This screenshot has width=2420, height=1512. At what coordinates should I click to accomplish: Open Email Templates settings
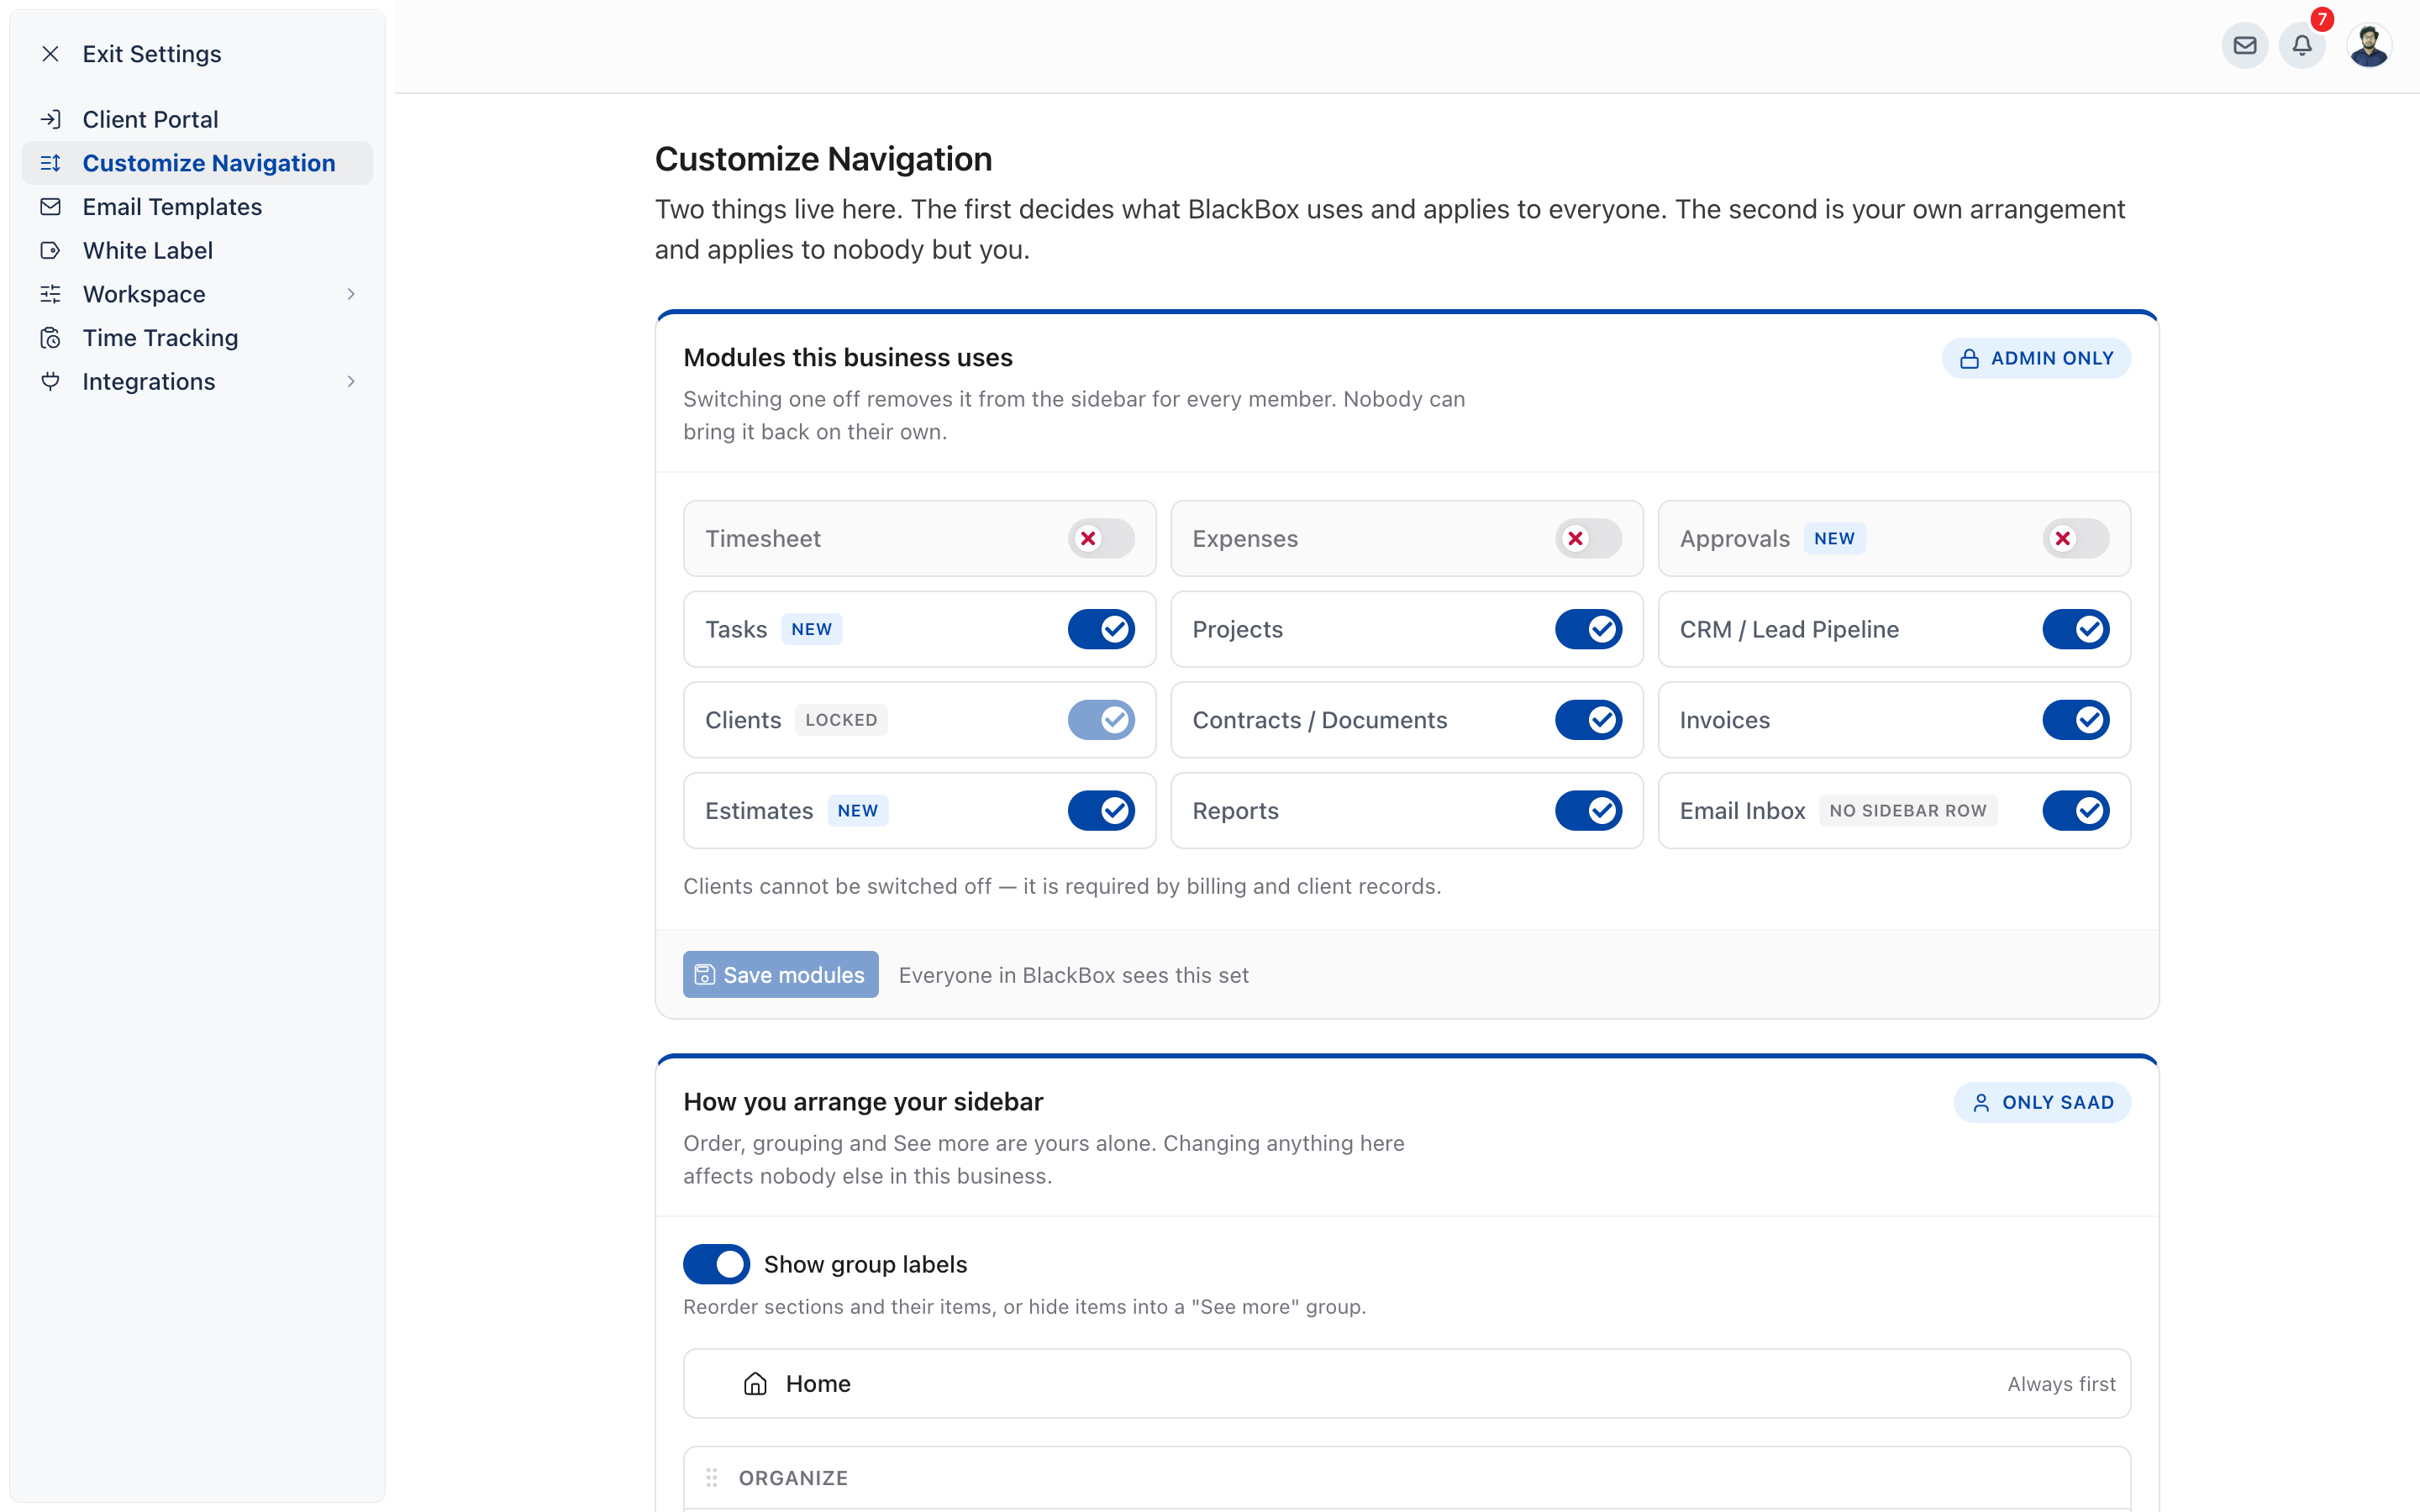click(x=197, y=207)
